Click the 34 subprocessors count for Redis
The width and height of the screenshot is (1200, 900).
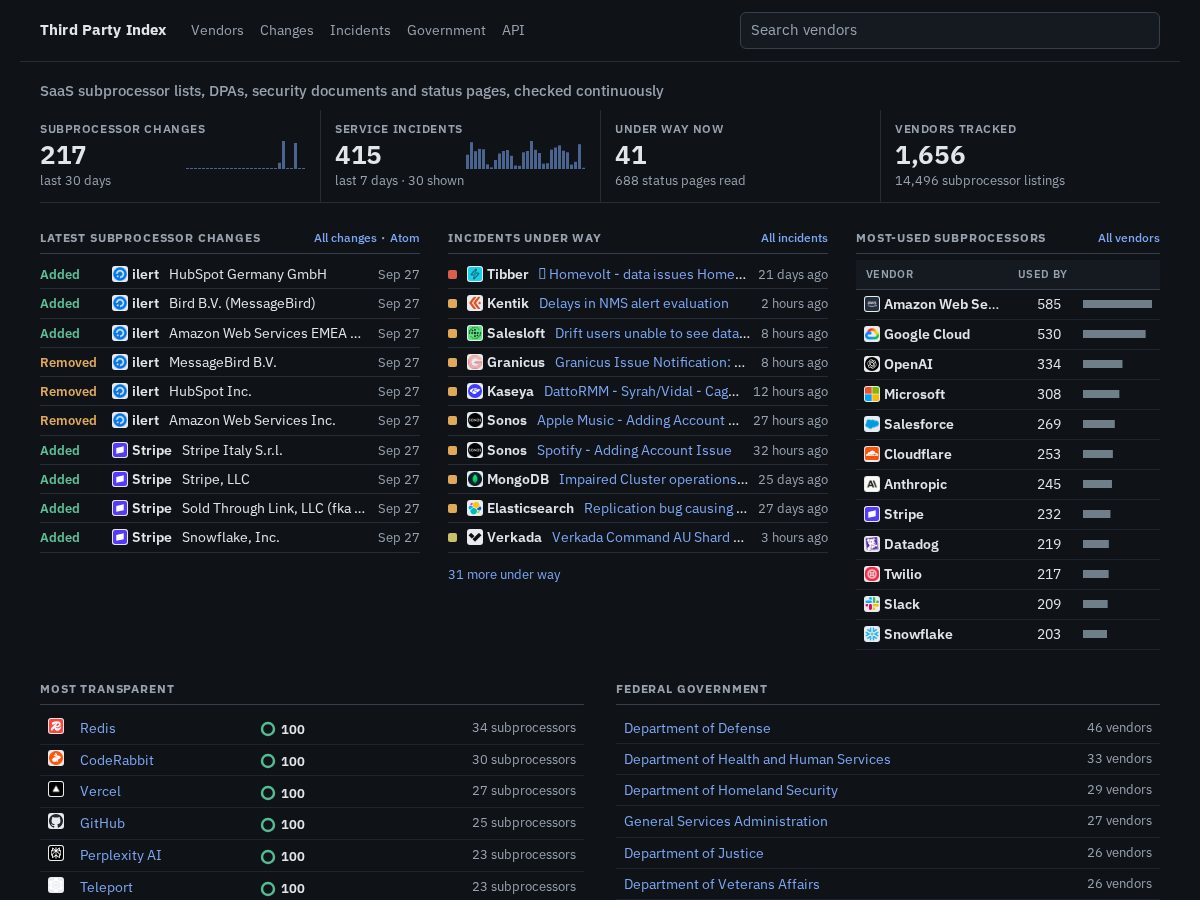(x=524, y=728)
